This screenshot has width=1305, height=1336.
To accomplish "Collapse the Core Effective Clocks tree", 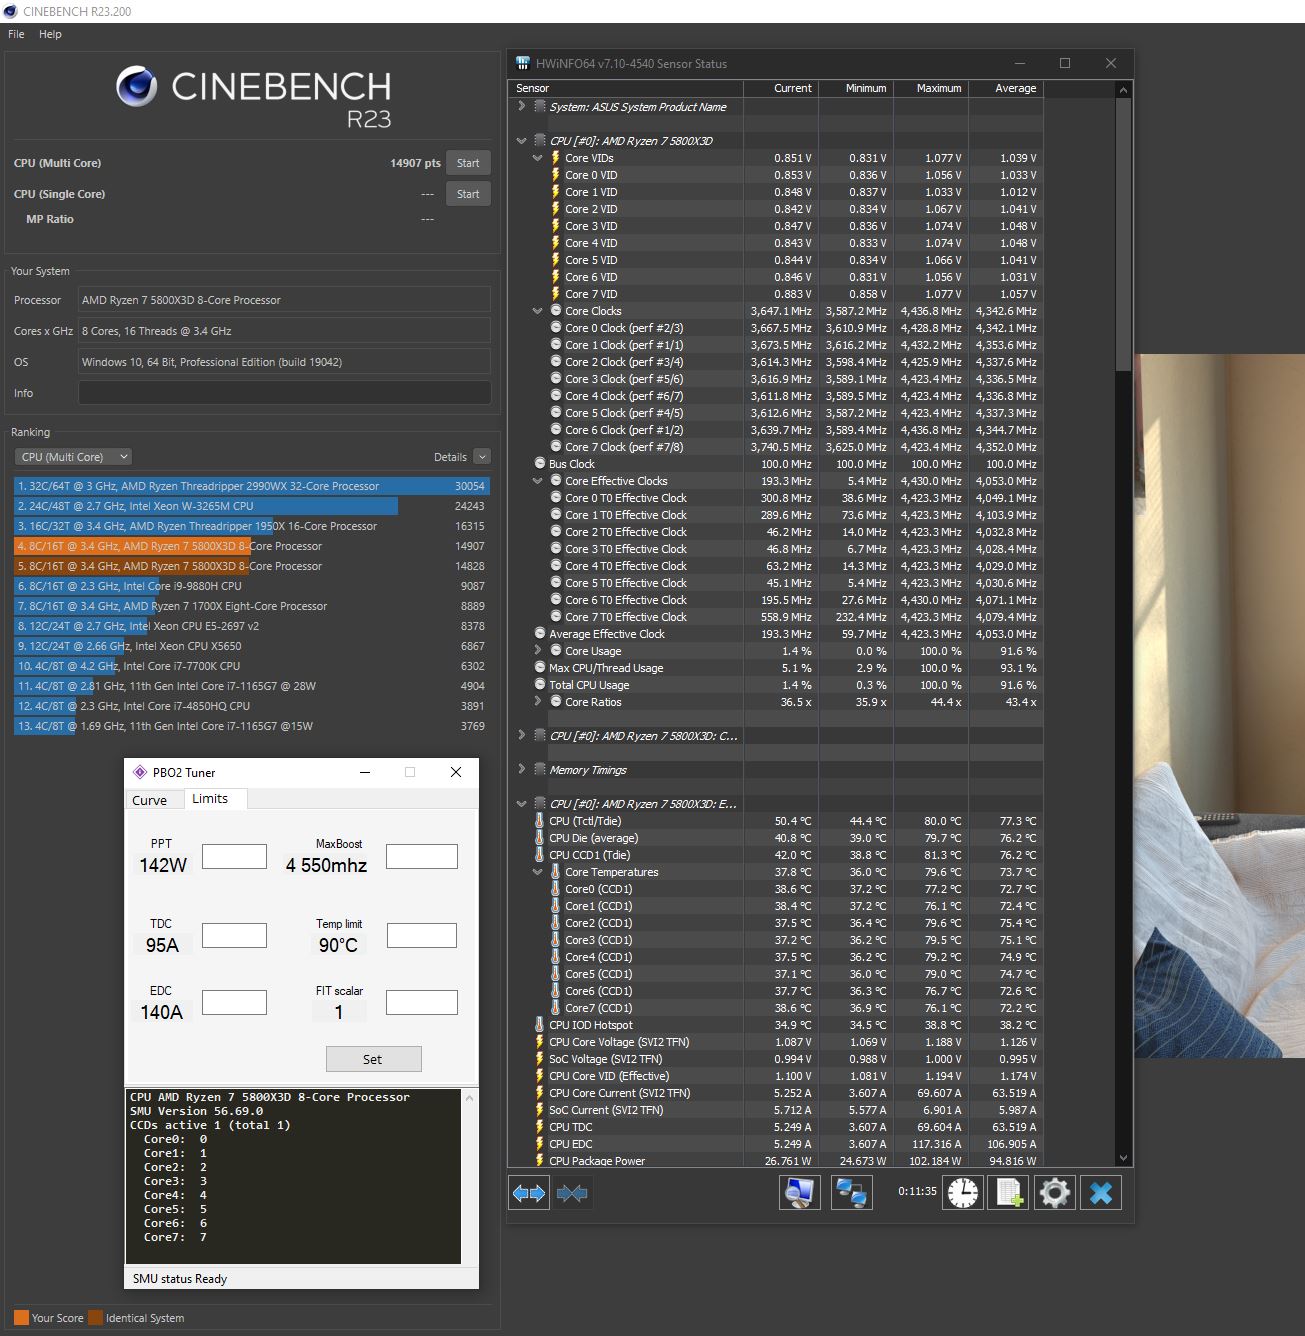I will coord(537,481).
